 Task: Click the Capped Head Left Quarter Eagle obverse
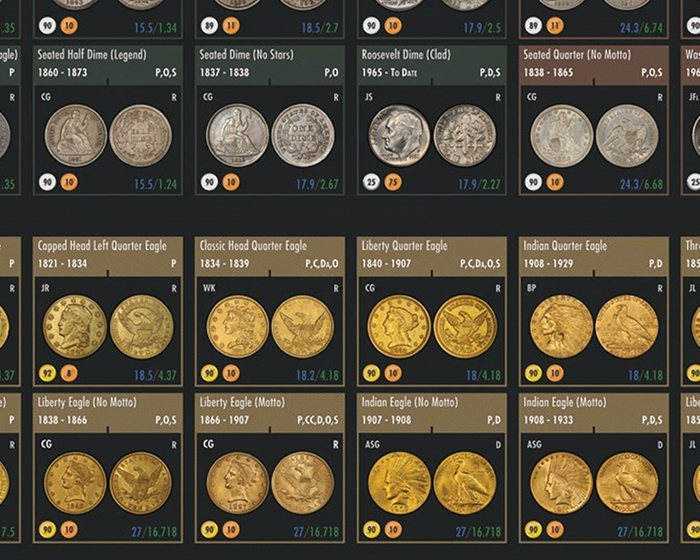pyautogui.click(x=75, y=327)
